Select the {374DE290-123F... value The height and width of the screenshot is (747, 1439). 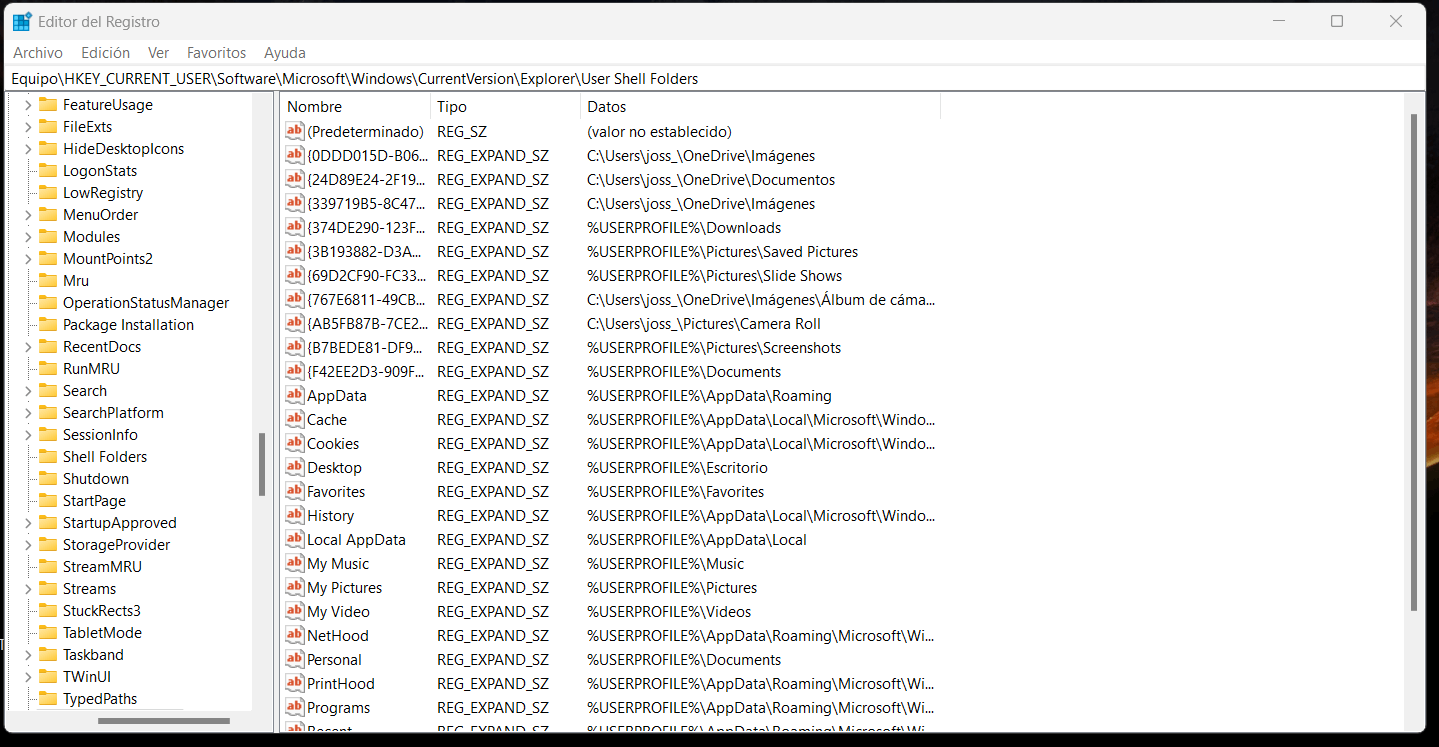(x=367, y=227)
